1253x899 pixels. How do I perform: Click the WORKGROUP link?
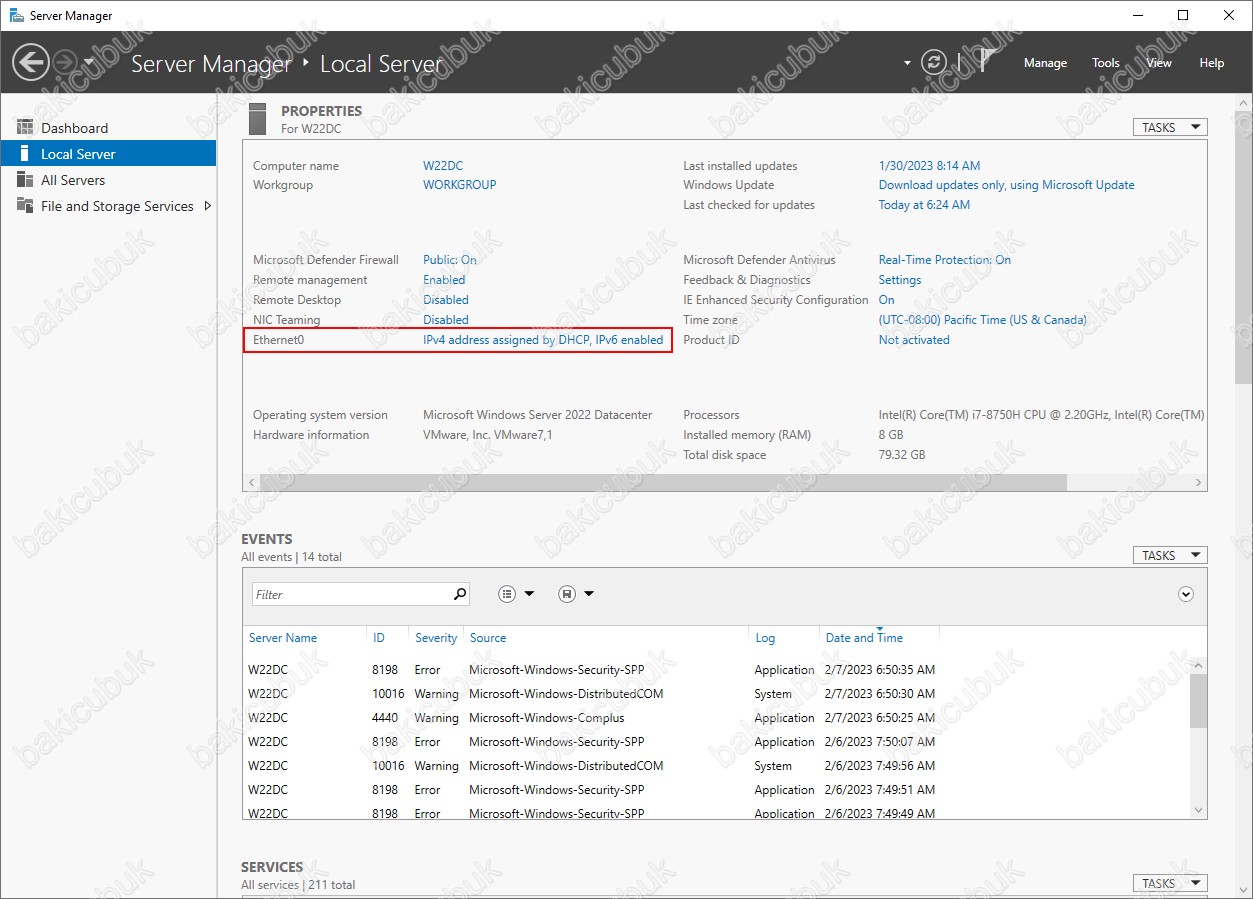coord(459,185)
